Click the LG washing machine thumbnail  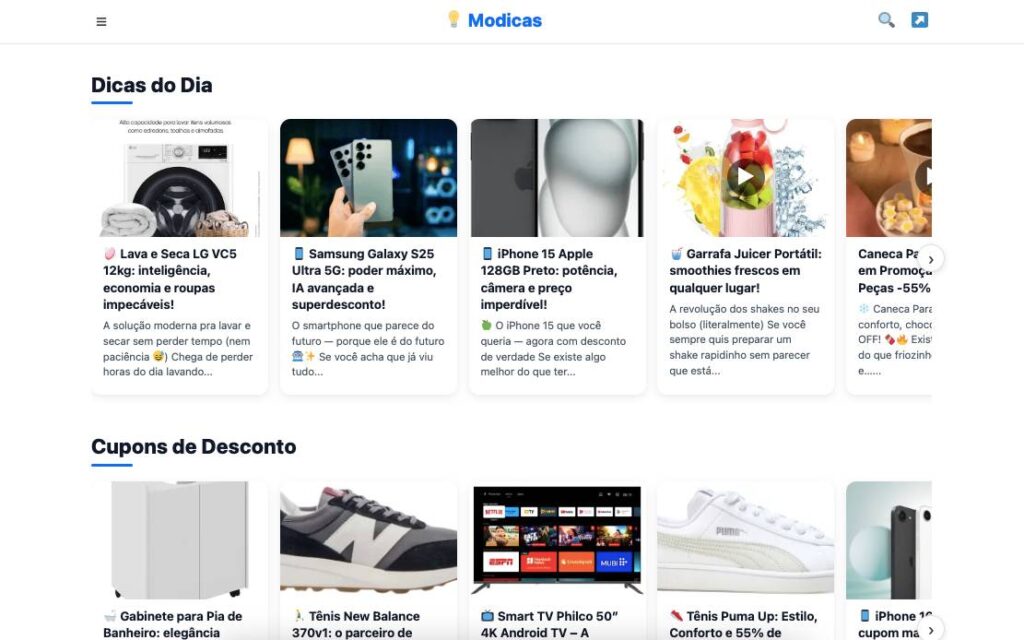point(180,178)
